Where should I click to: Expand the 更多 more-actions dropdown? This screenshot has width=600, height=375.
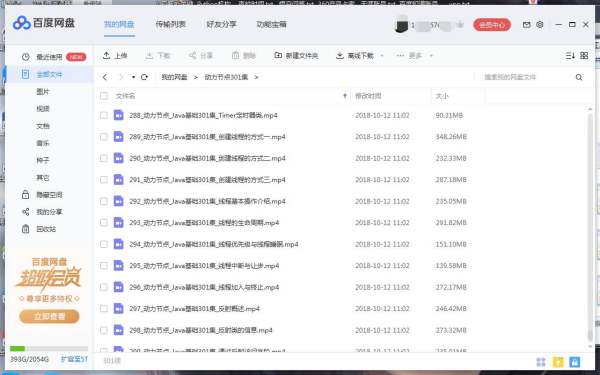tap(431, 56)
